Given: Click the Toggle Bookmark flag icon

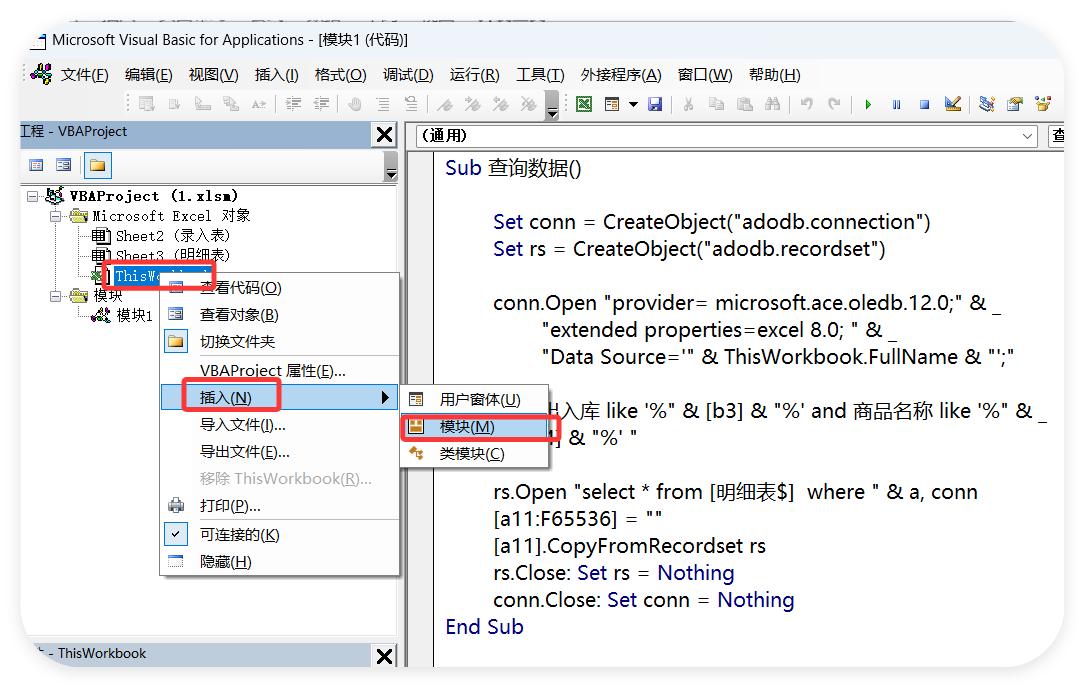Looking at the screenshot, I should pos(445,104).
